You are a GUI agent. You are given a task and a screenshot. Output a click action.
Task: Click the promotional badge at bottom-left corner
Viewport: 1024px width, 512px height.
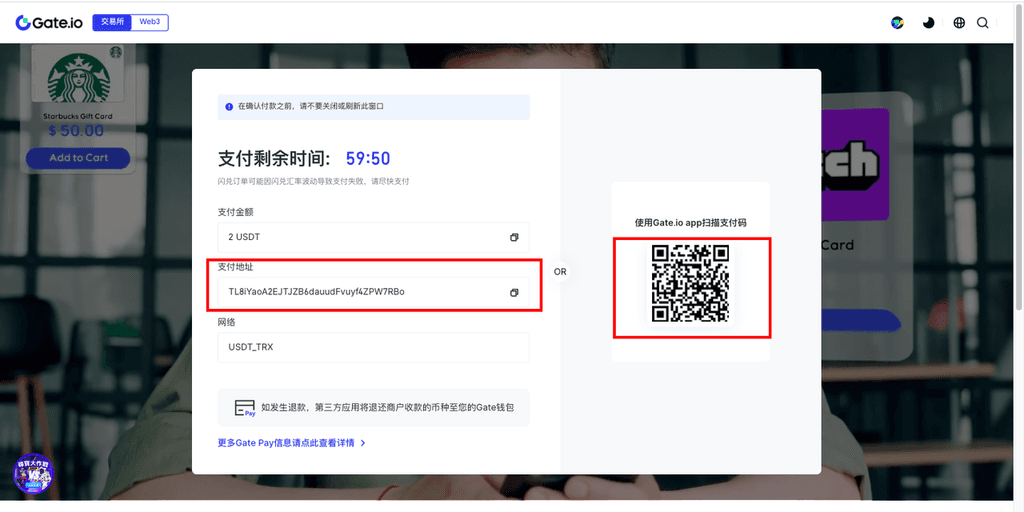(x=34, y=475)
